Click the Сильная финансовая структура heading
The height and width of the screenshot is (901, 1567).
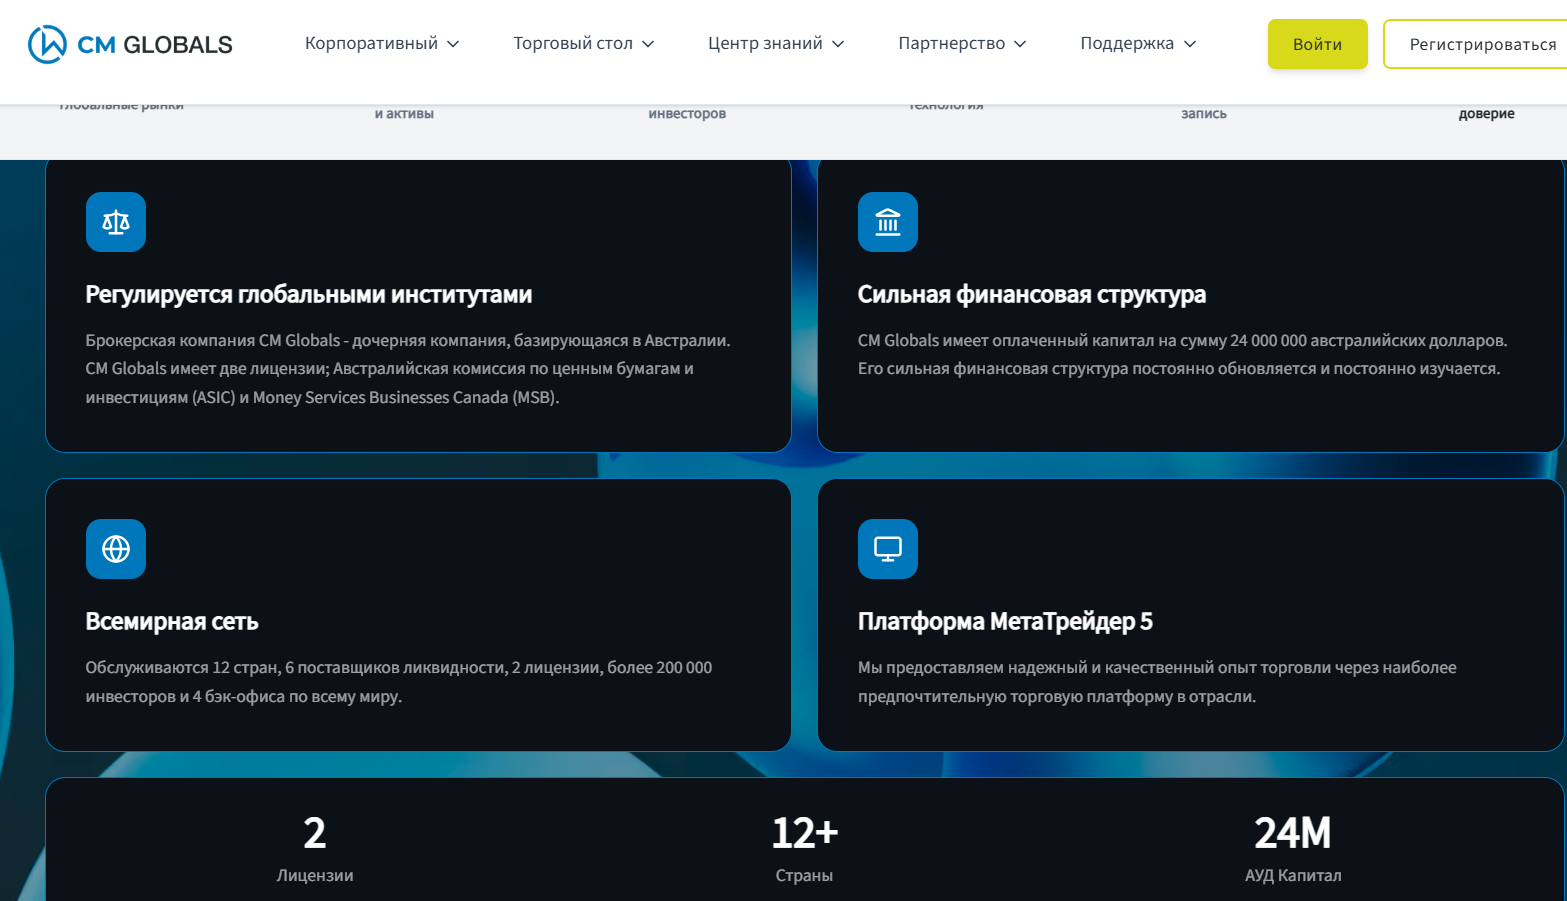tap(1031, 295)
